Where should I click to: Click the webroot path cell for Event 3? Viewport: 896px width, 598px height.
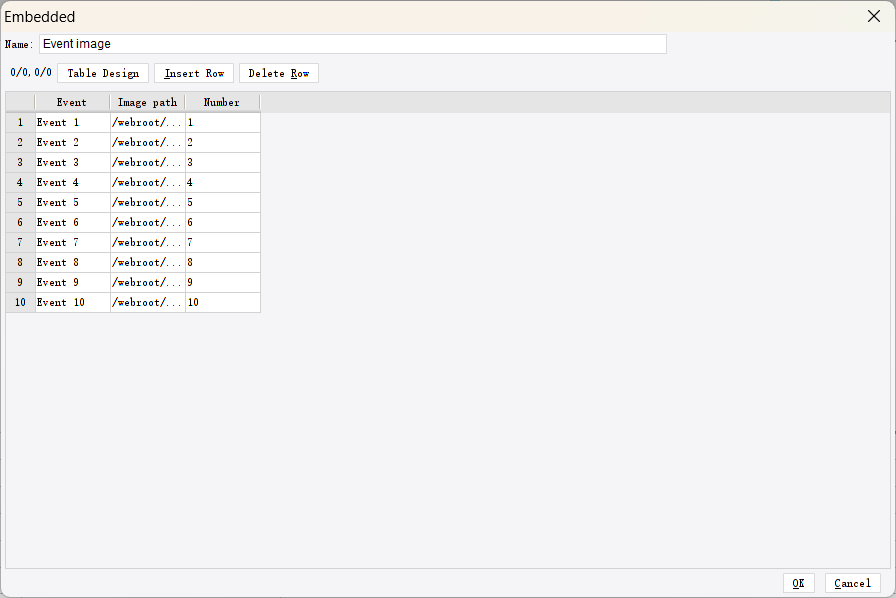coord(147,162)
